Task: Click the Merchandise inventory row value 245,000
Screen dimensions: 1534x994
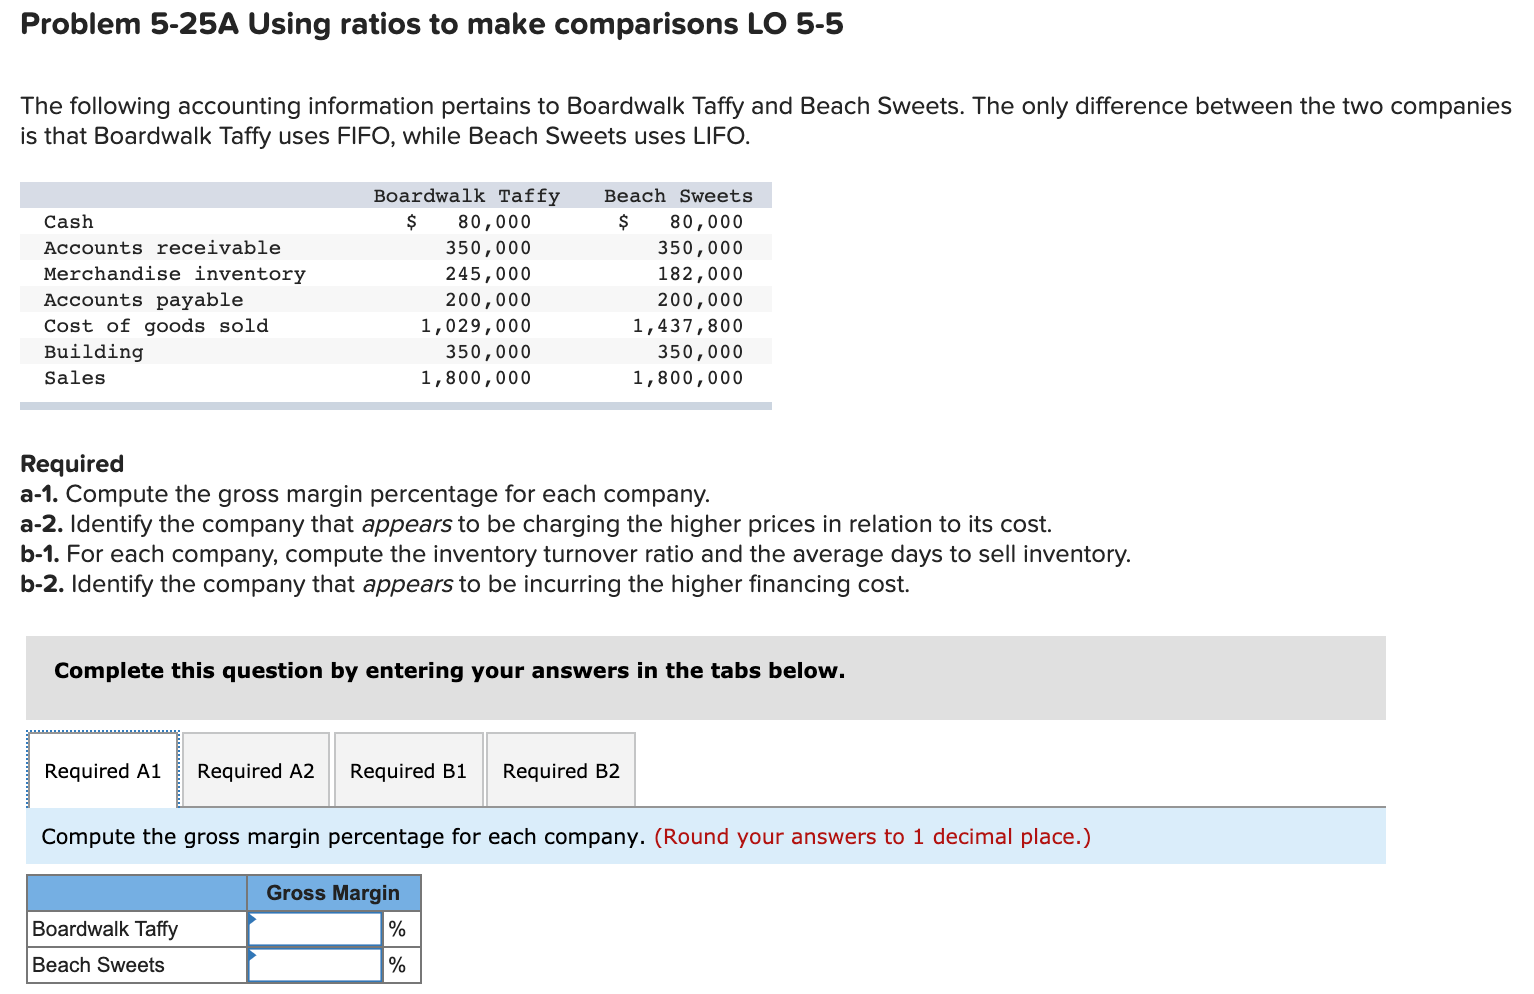Action: 488,273
